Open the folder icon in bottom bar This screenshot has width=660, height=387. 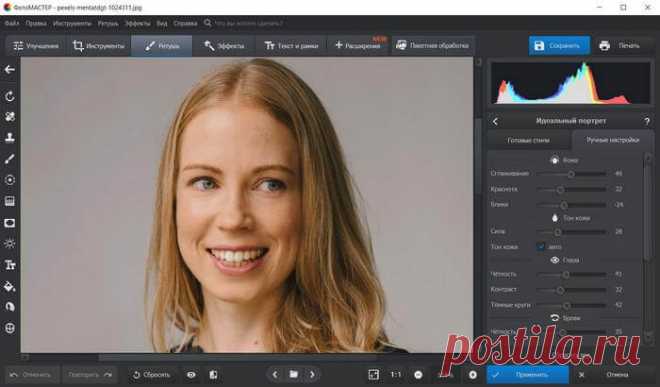(294, 374)
